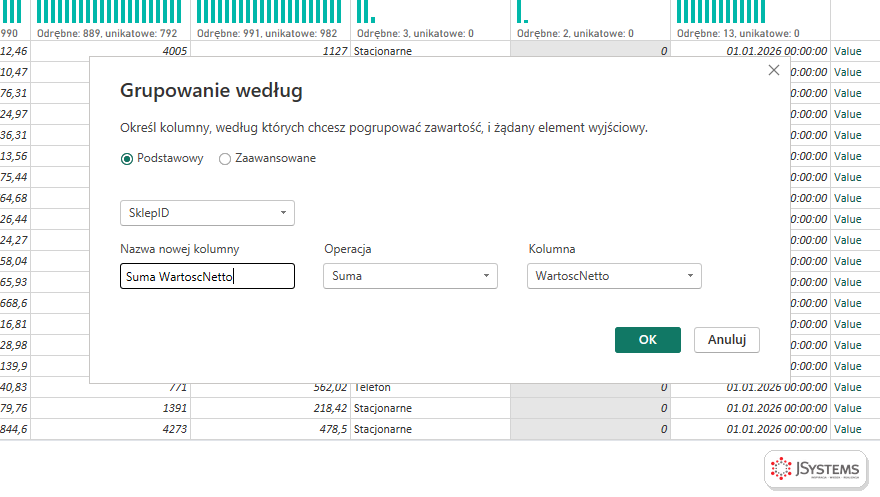Screen dimensions: 880x497
Task: Click the cell with value 139,9
Action: [15, 366]
